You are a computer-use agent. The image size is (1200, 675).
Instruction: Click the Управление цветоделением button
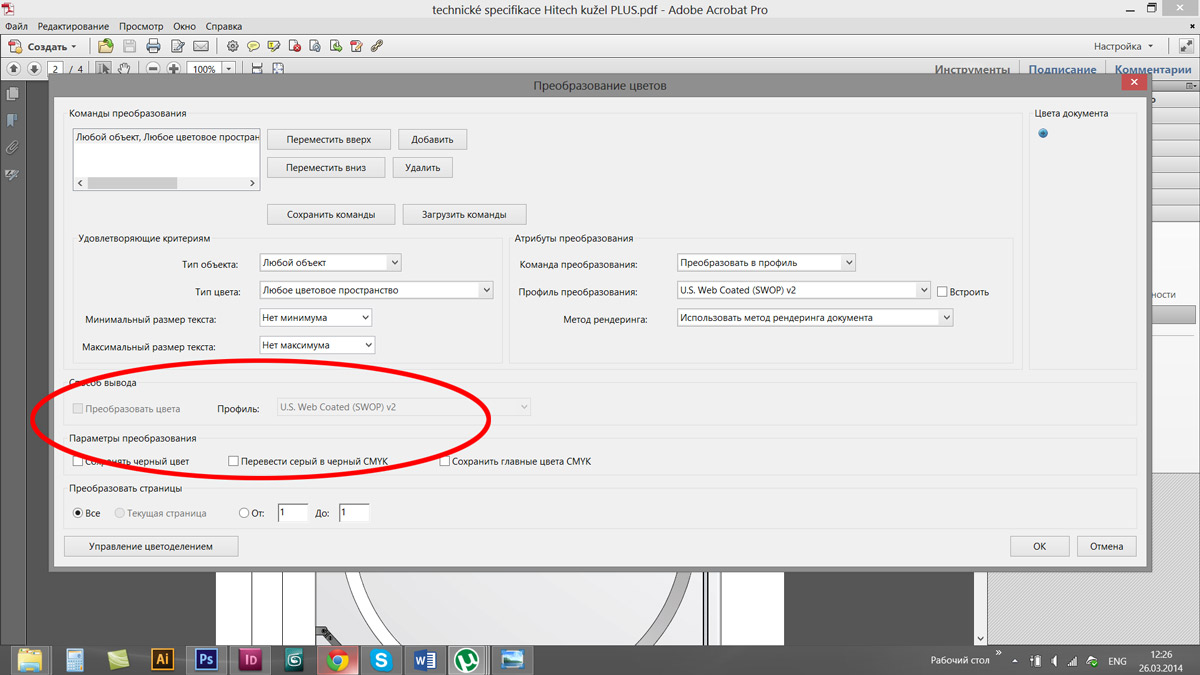(x=151, y=546)
